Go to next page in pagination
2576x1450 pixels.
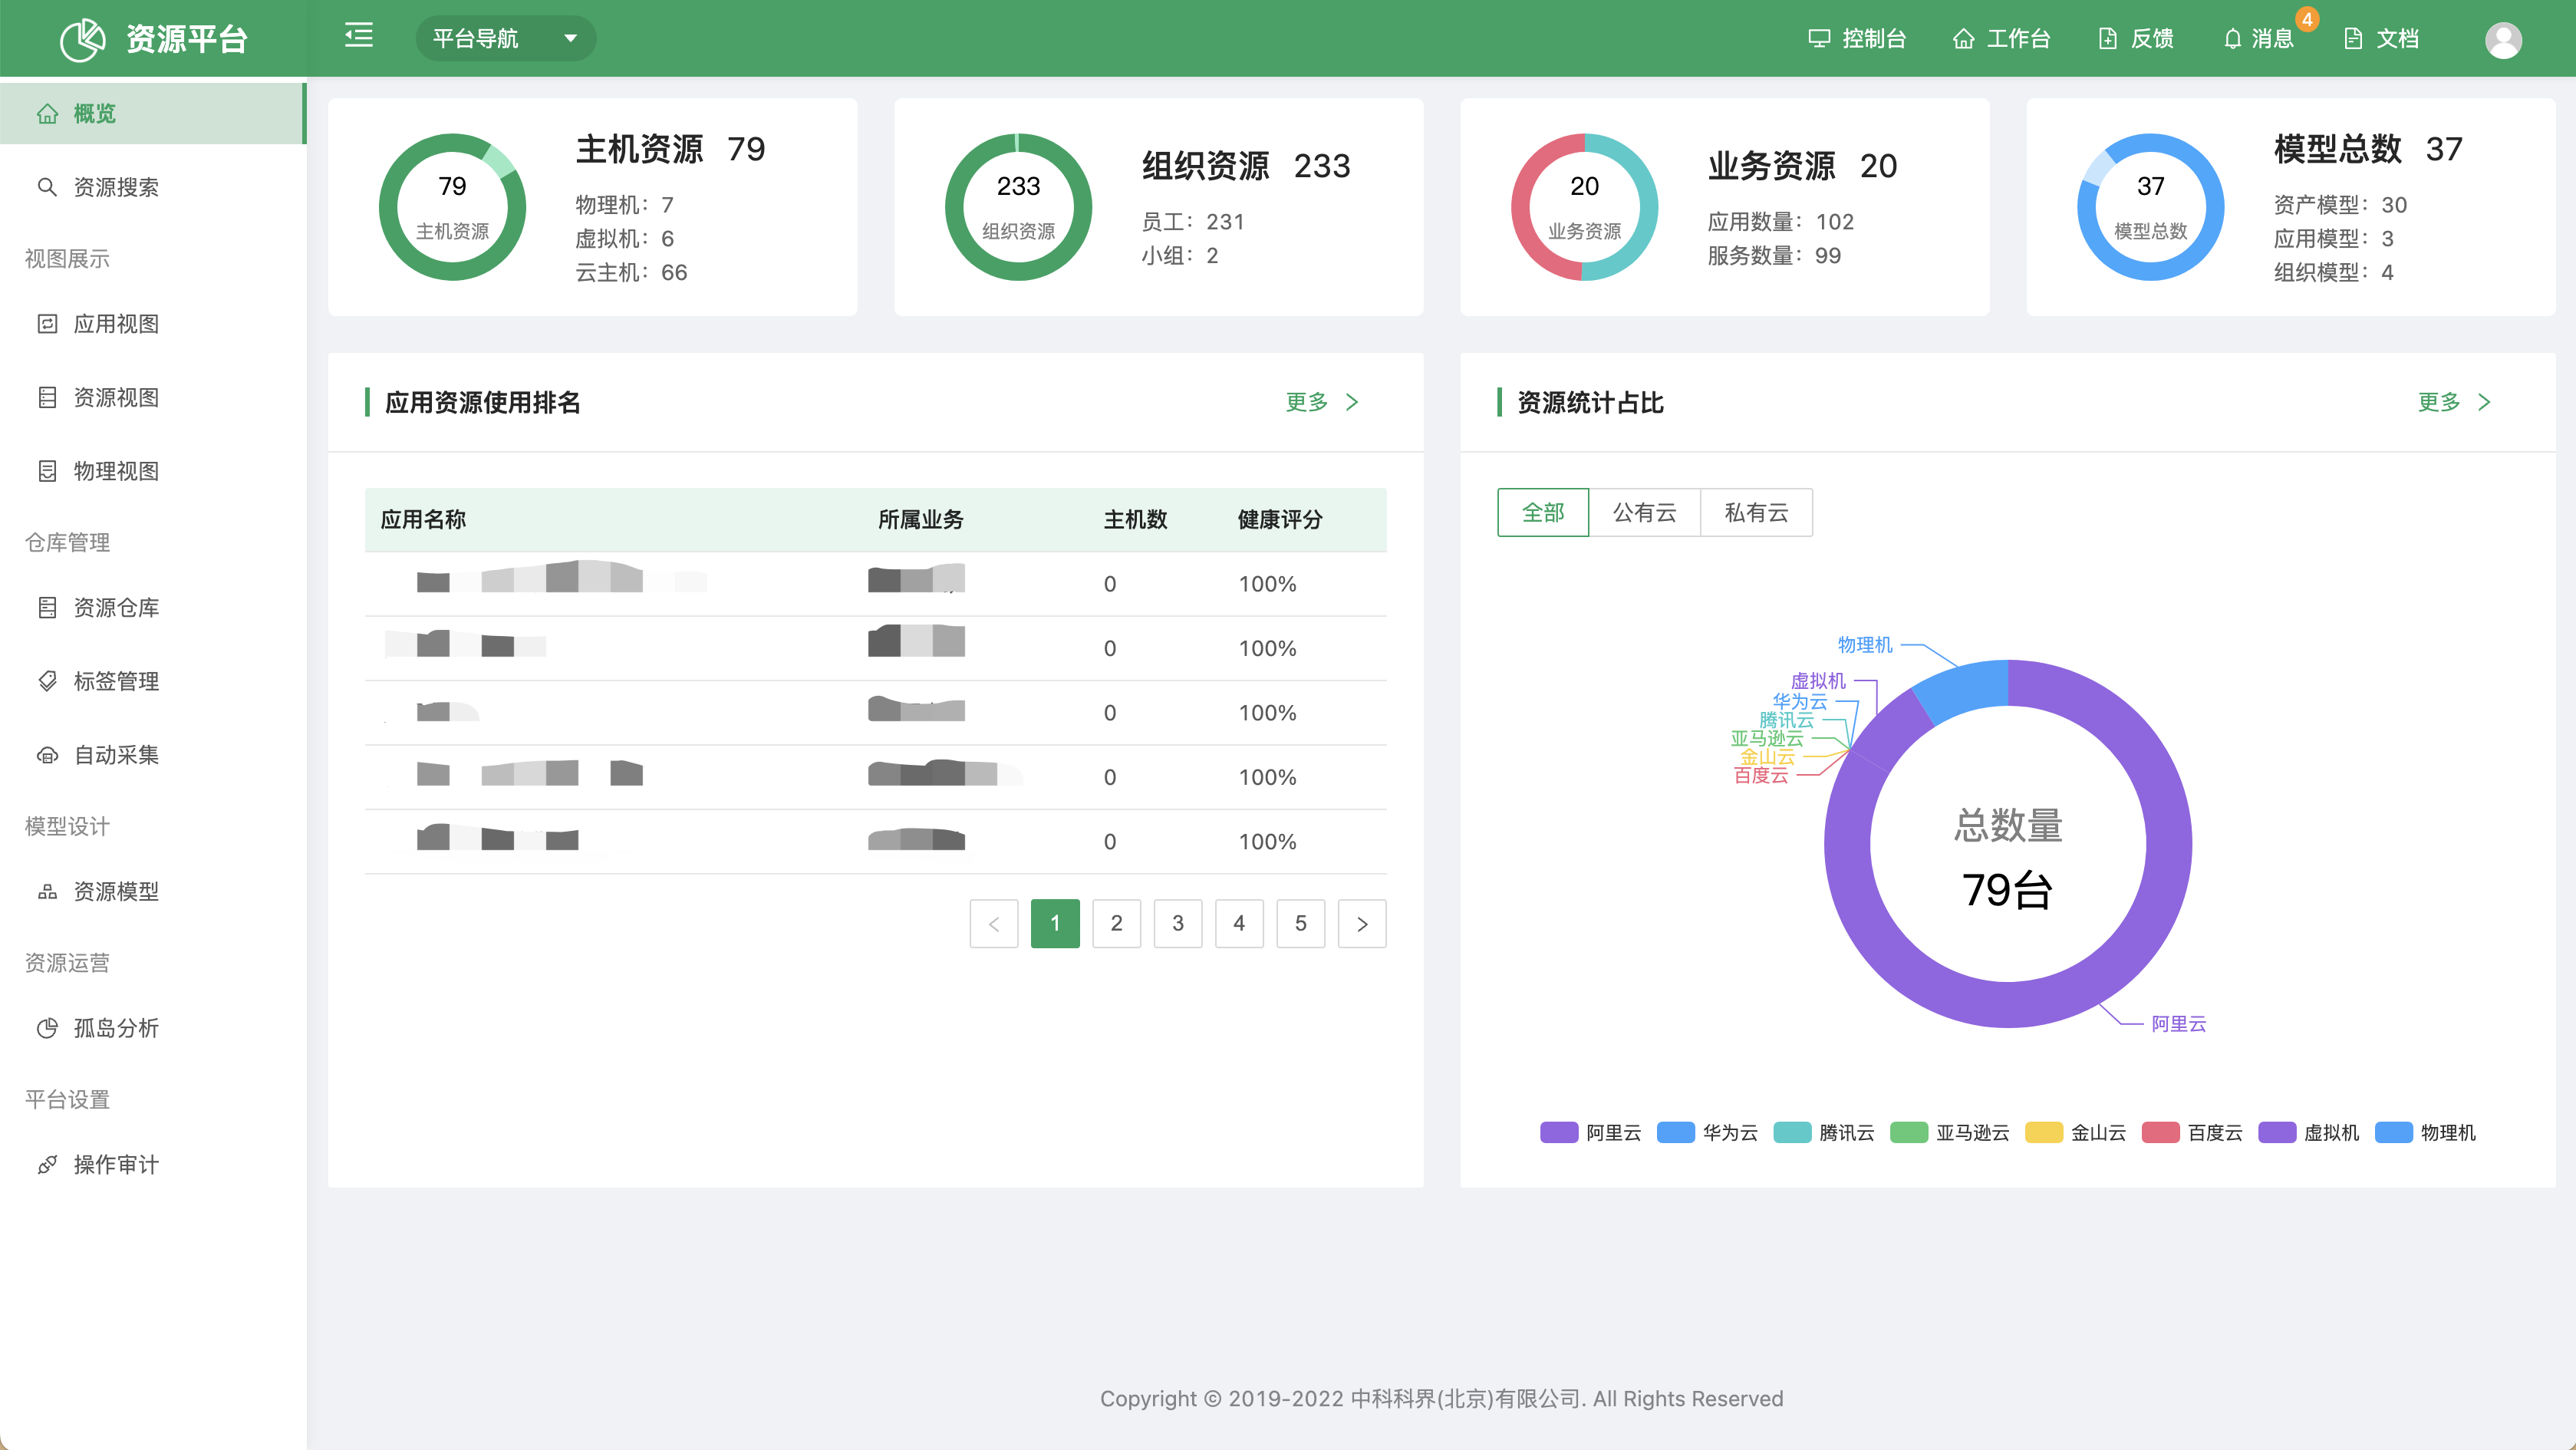[x=1362, y=923]
